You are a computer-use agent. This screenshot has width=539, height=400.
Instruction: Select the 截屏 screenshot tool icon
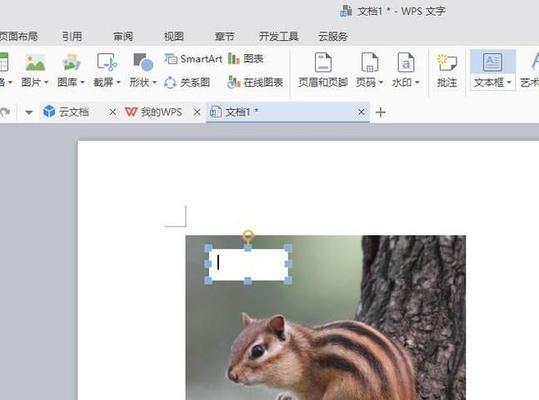[107, 62]
